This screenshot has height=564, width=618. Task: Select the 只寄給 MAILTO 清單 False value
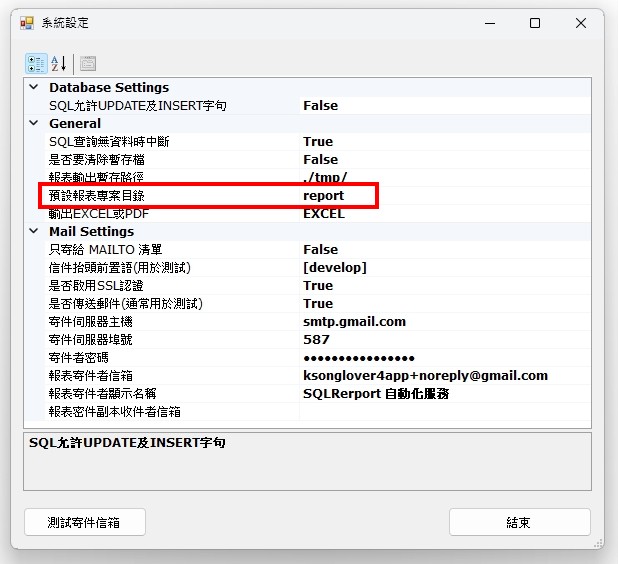click(x=320, y=250)
